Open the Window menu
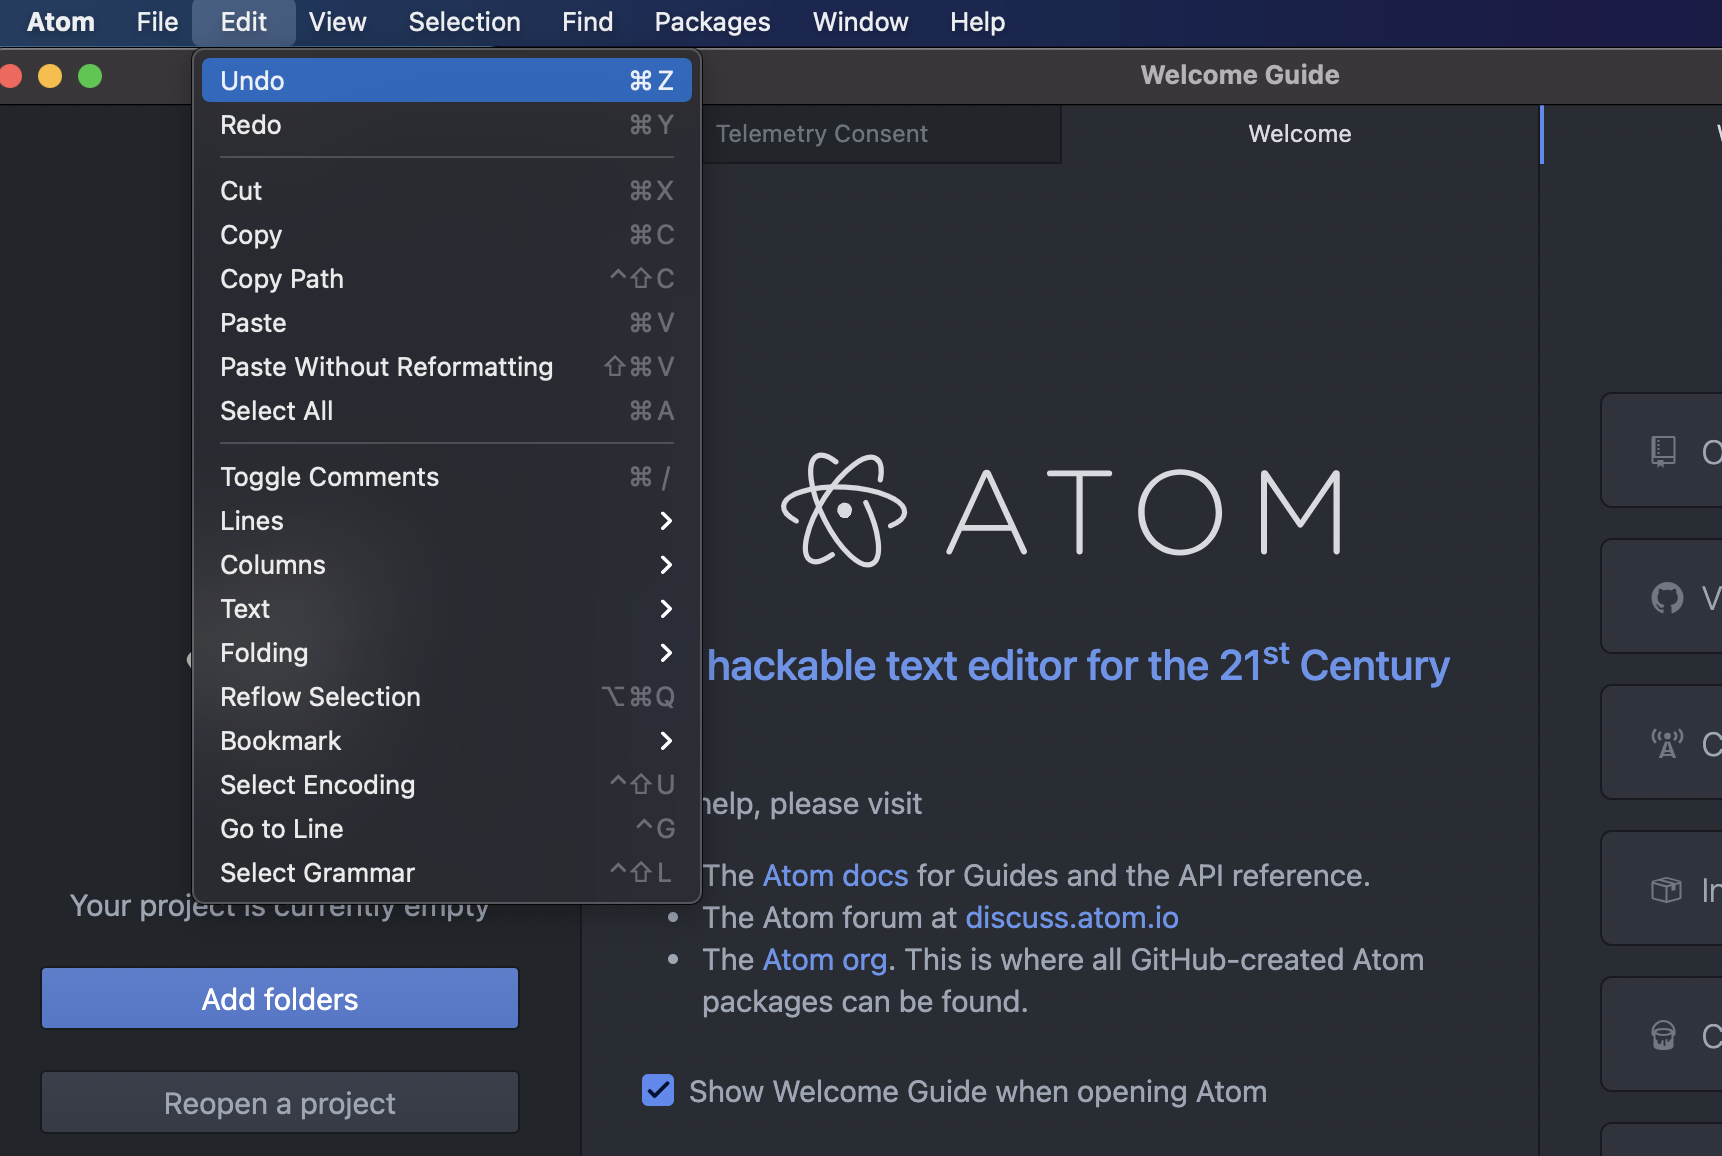Screen dimensions: 1722x1156 860,22
